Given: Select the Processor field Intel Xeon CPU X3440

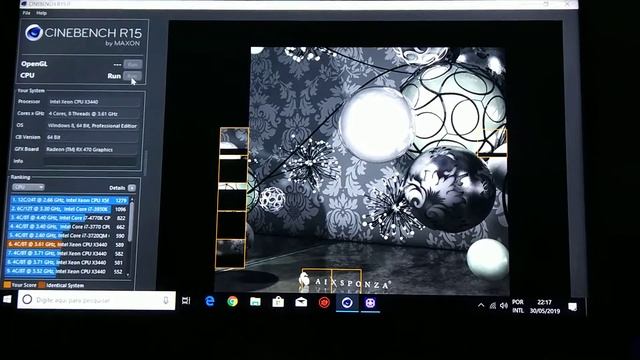Looking at the screenshot, I should pyautogui.click(x=93, y=102).
